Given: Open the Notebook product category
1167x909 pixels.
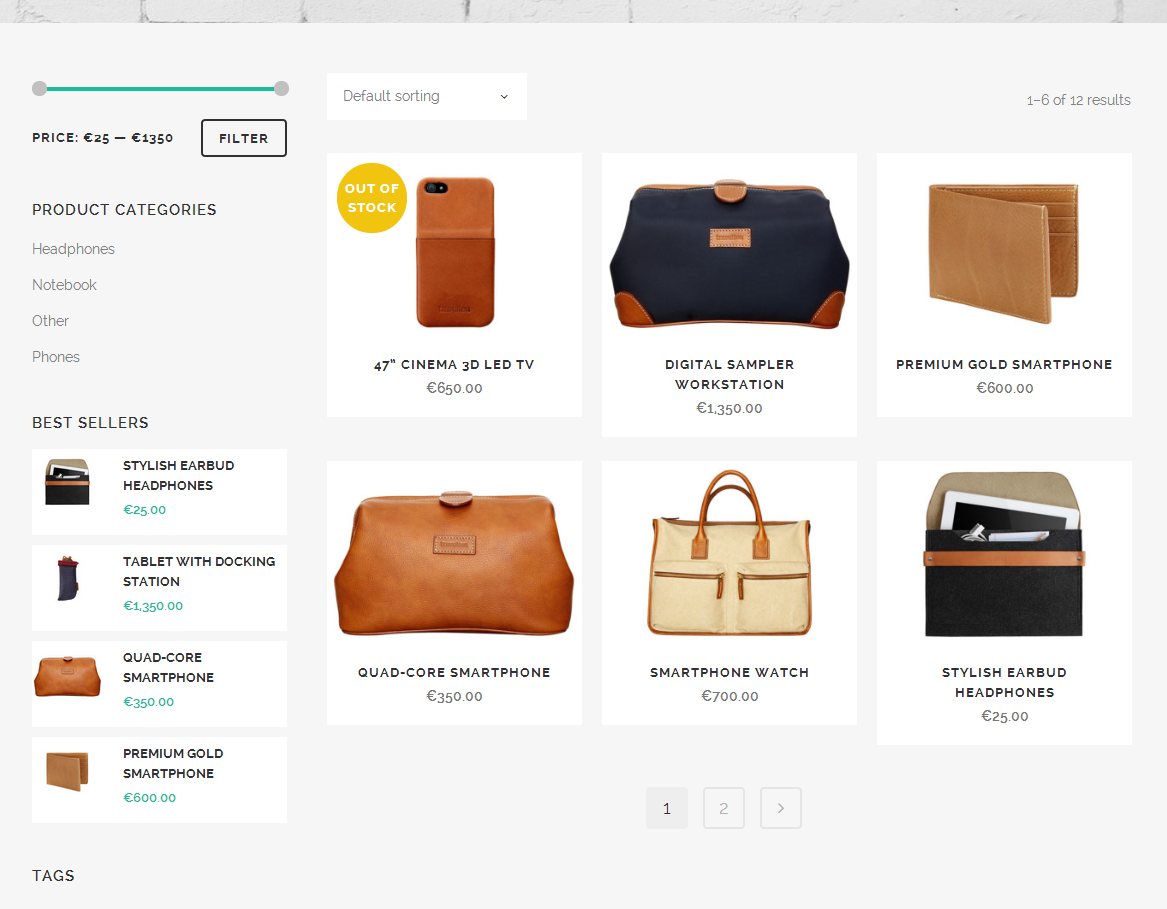Looking at the screenshot, I should [64, 285].
